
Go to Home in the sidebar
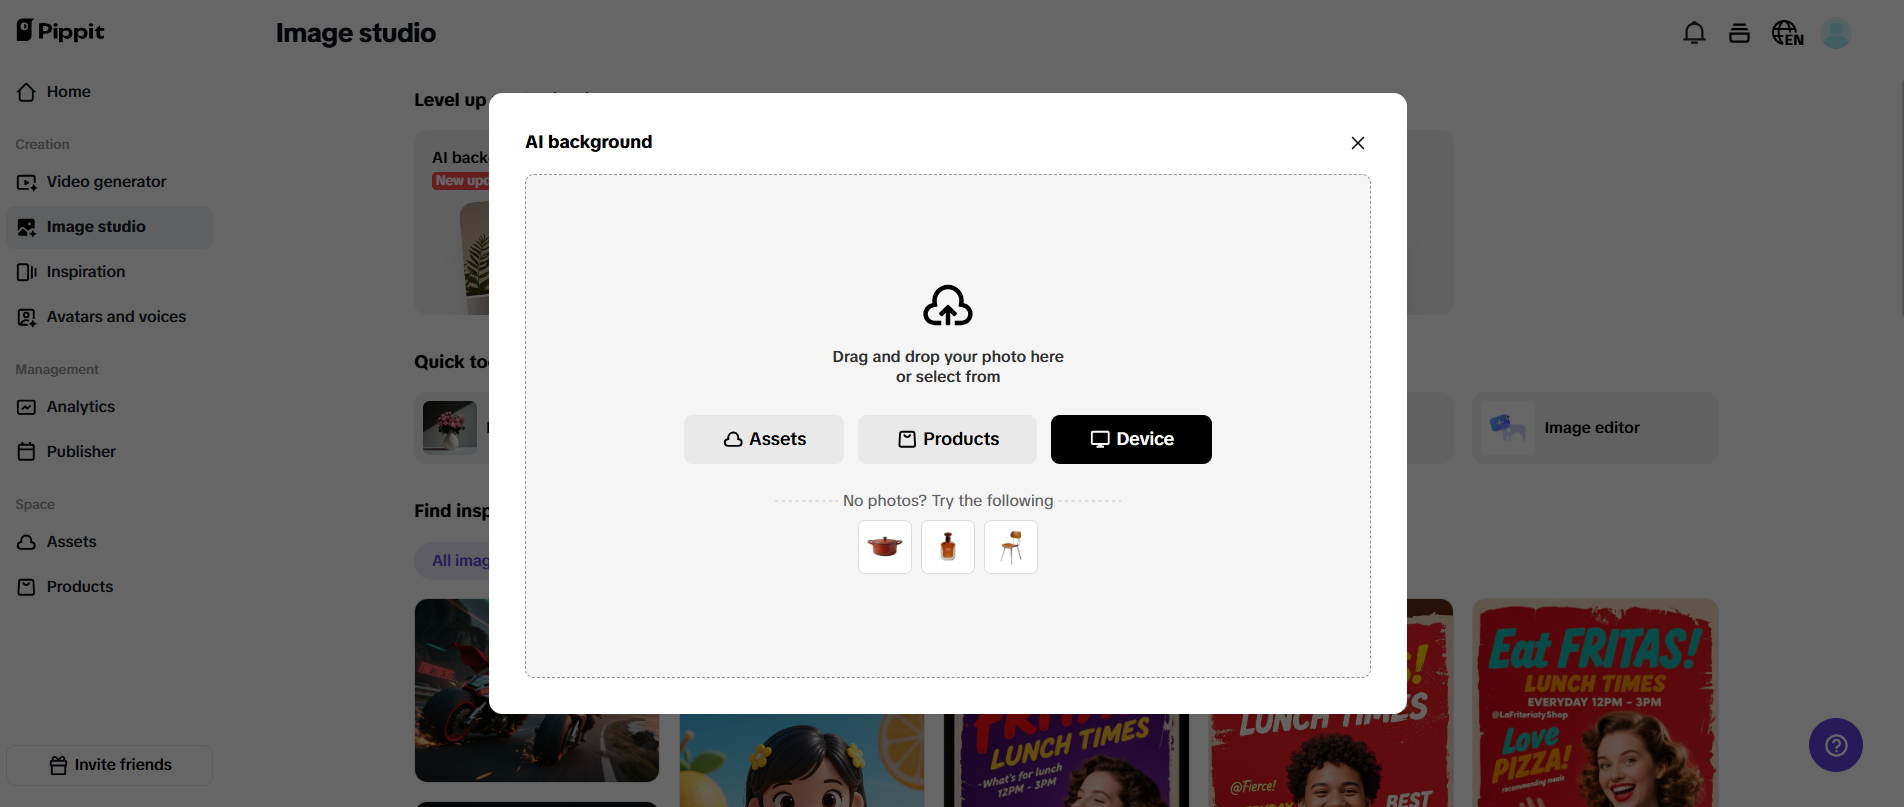(x=68, y=92)
